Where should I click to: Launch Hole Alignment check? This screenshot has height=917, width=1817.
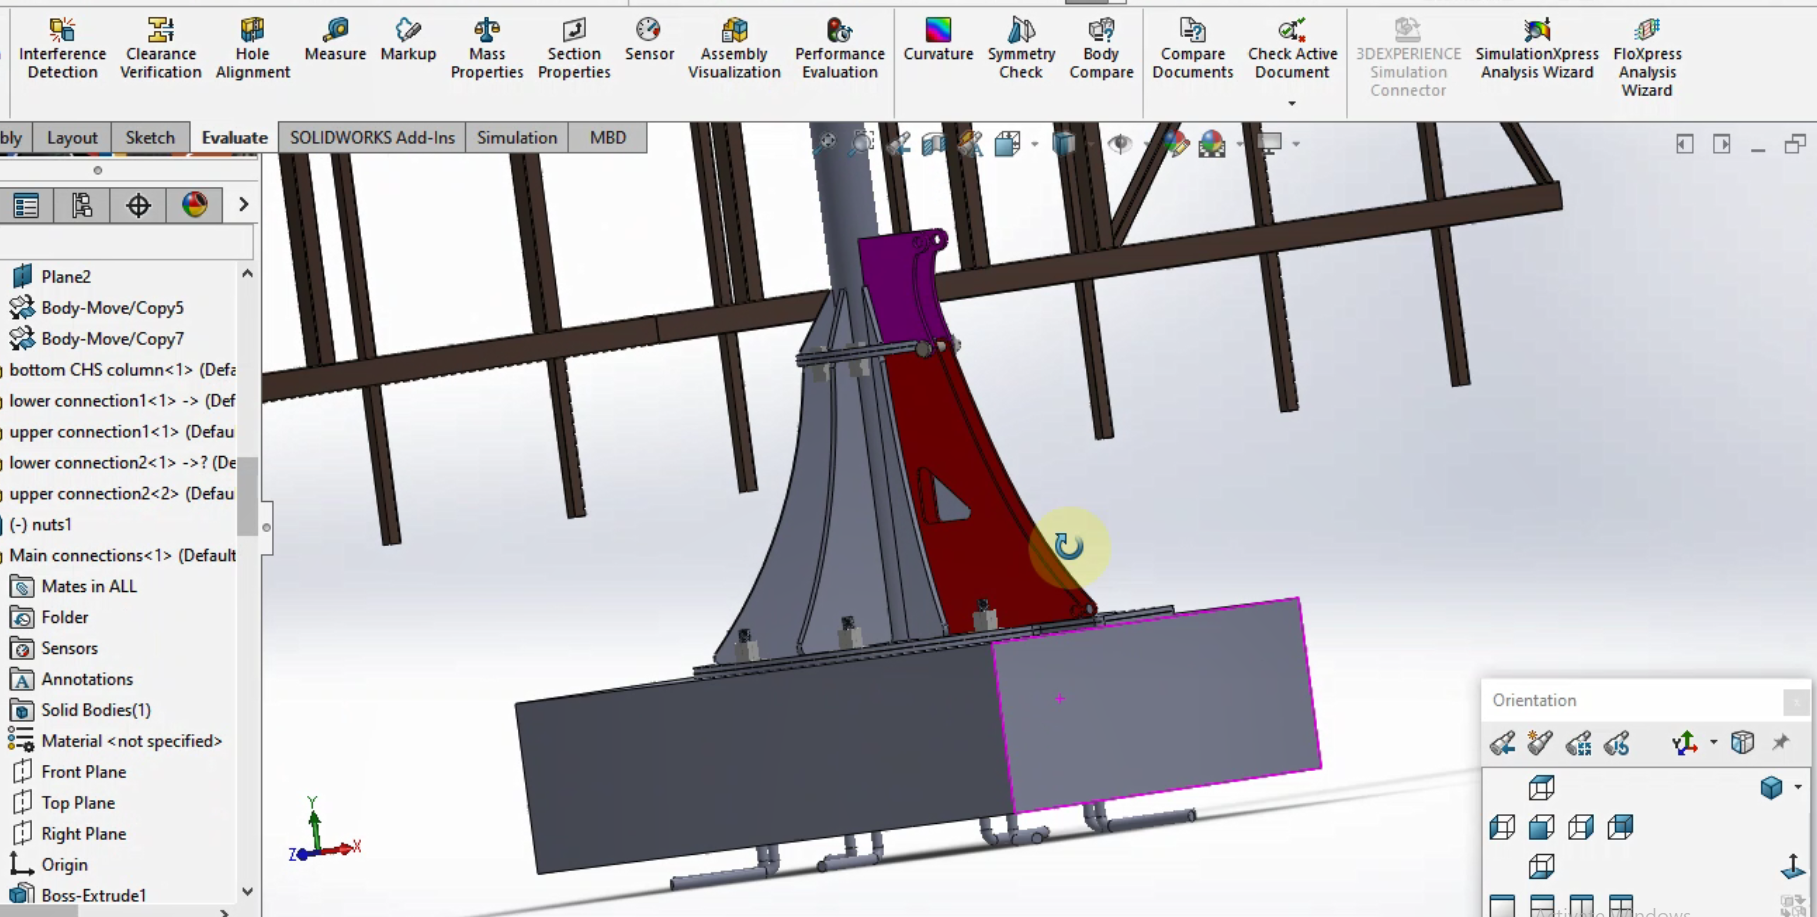point(252,48)
